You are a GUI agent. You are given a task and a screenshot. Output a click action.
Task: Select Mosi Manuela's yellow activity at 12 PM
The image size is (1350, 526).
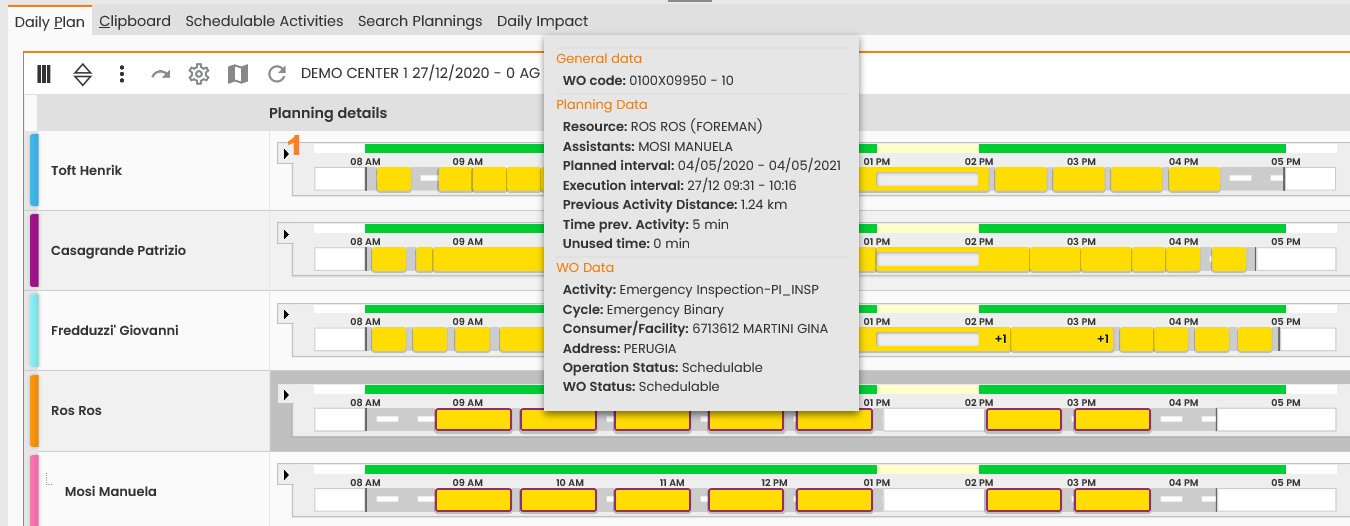(x=747, y=500)
